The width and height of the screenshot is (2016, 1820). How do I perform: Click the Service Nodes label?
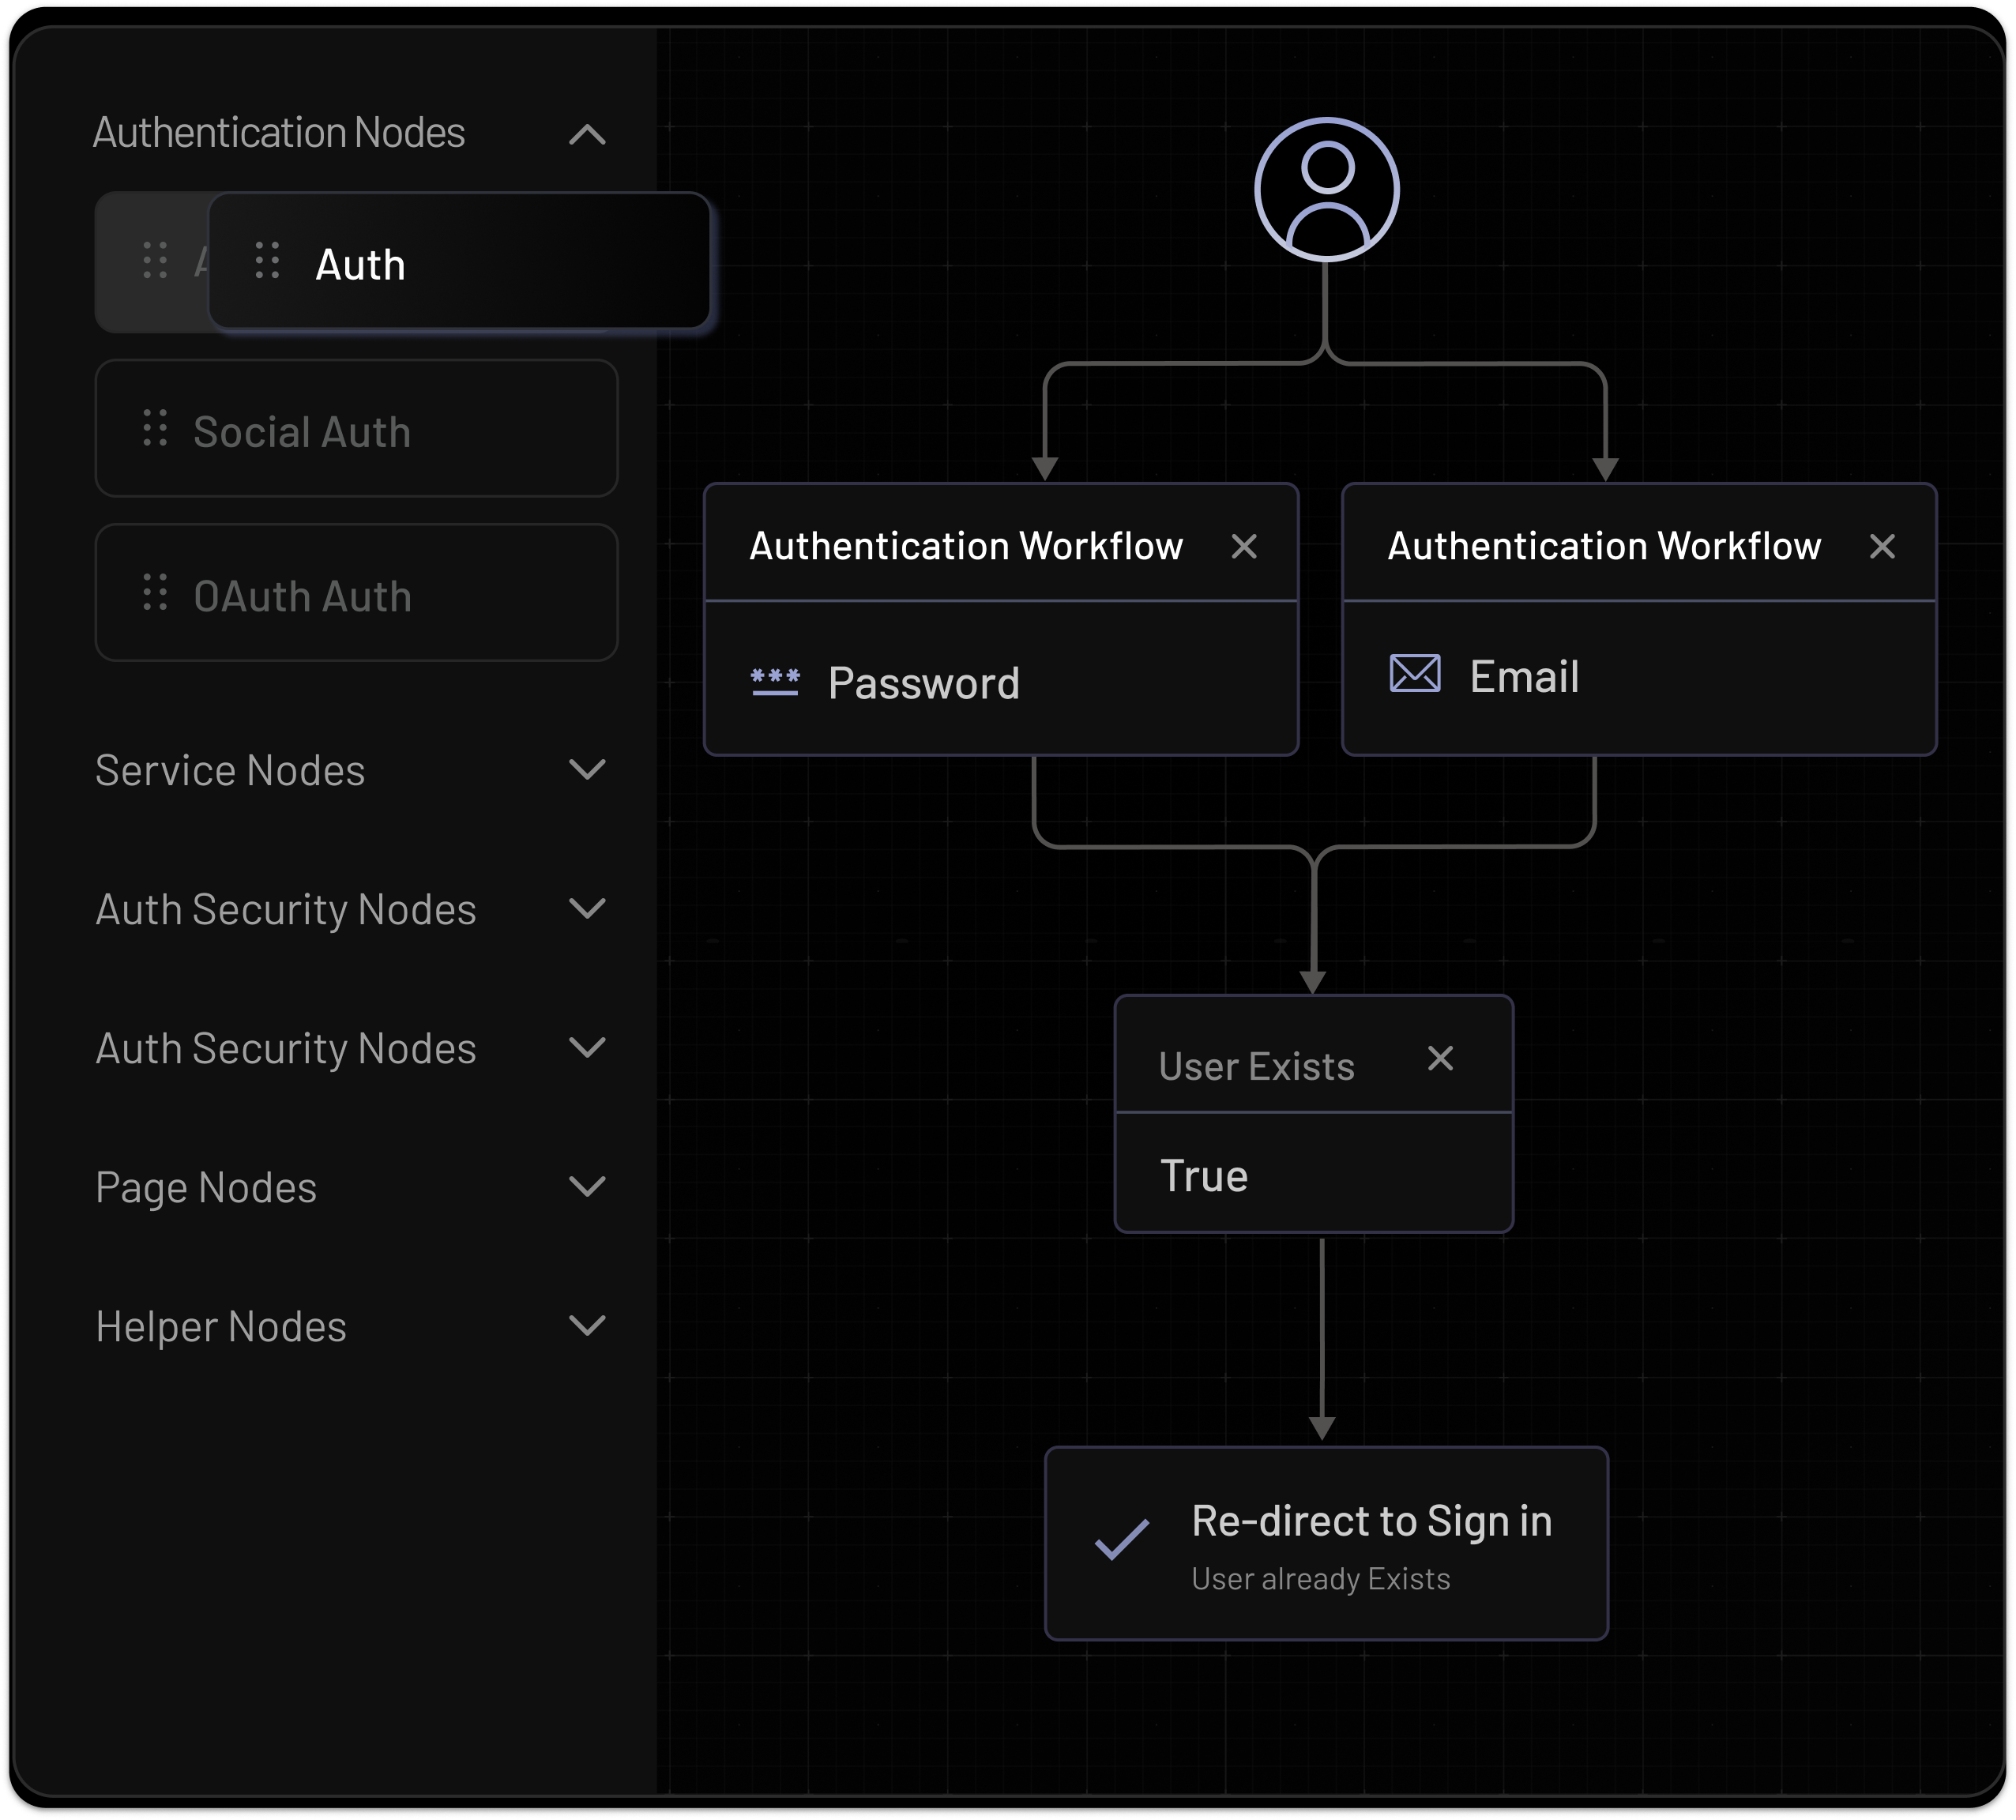(231, 771)
